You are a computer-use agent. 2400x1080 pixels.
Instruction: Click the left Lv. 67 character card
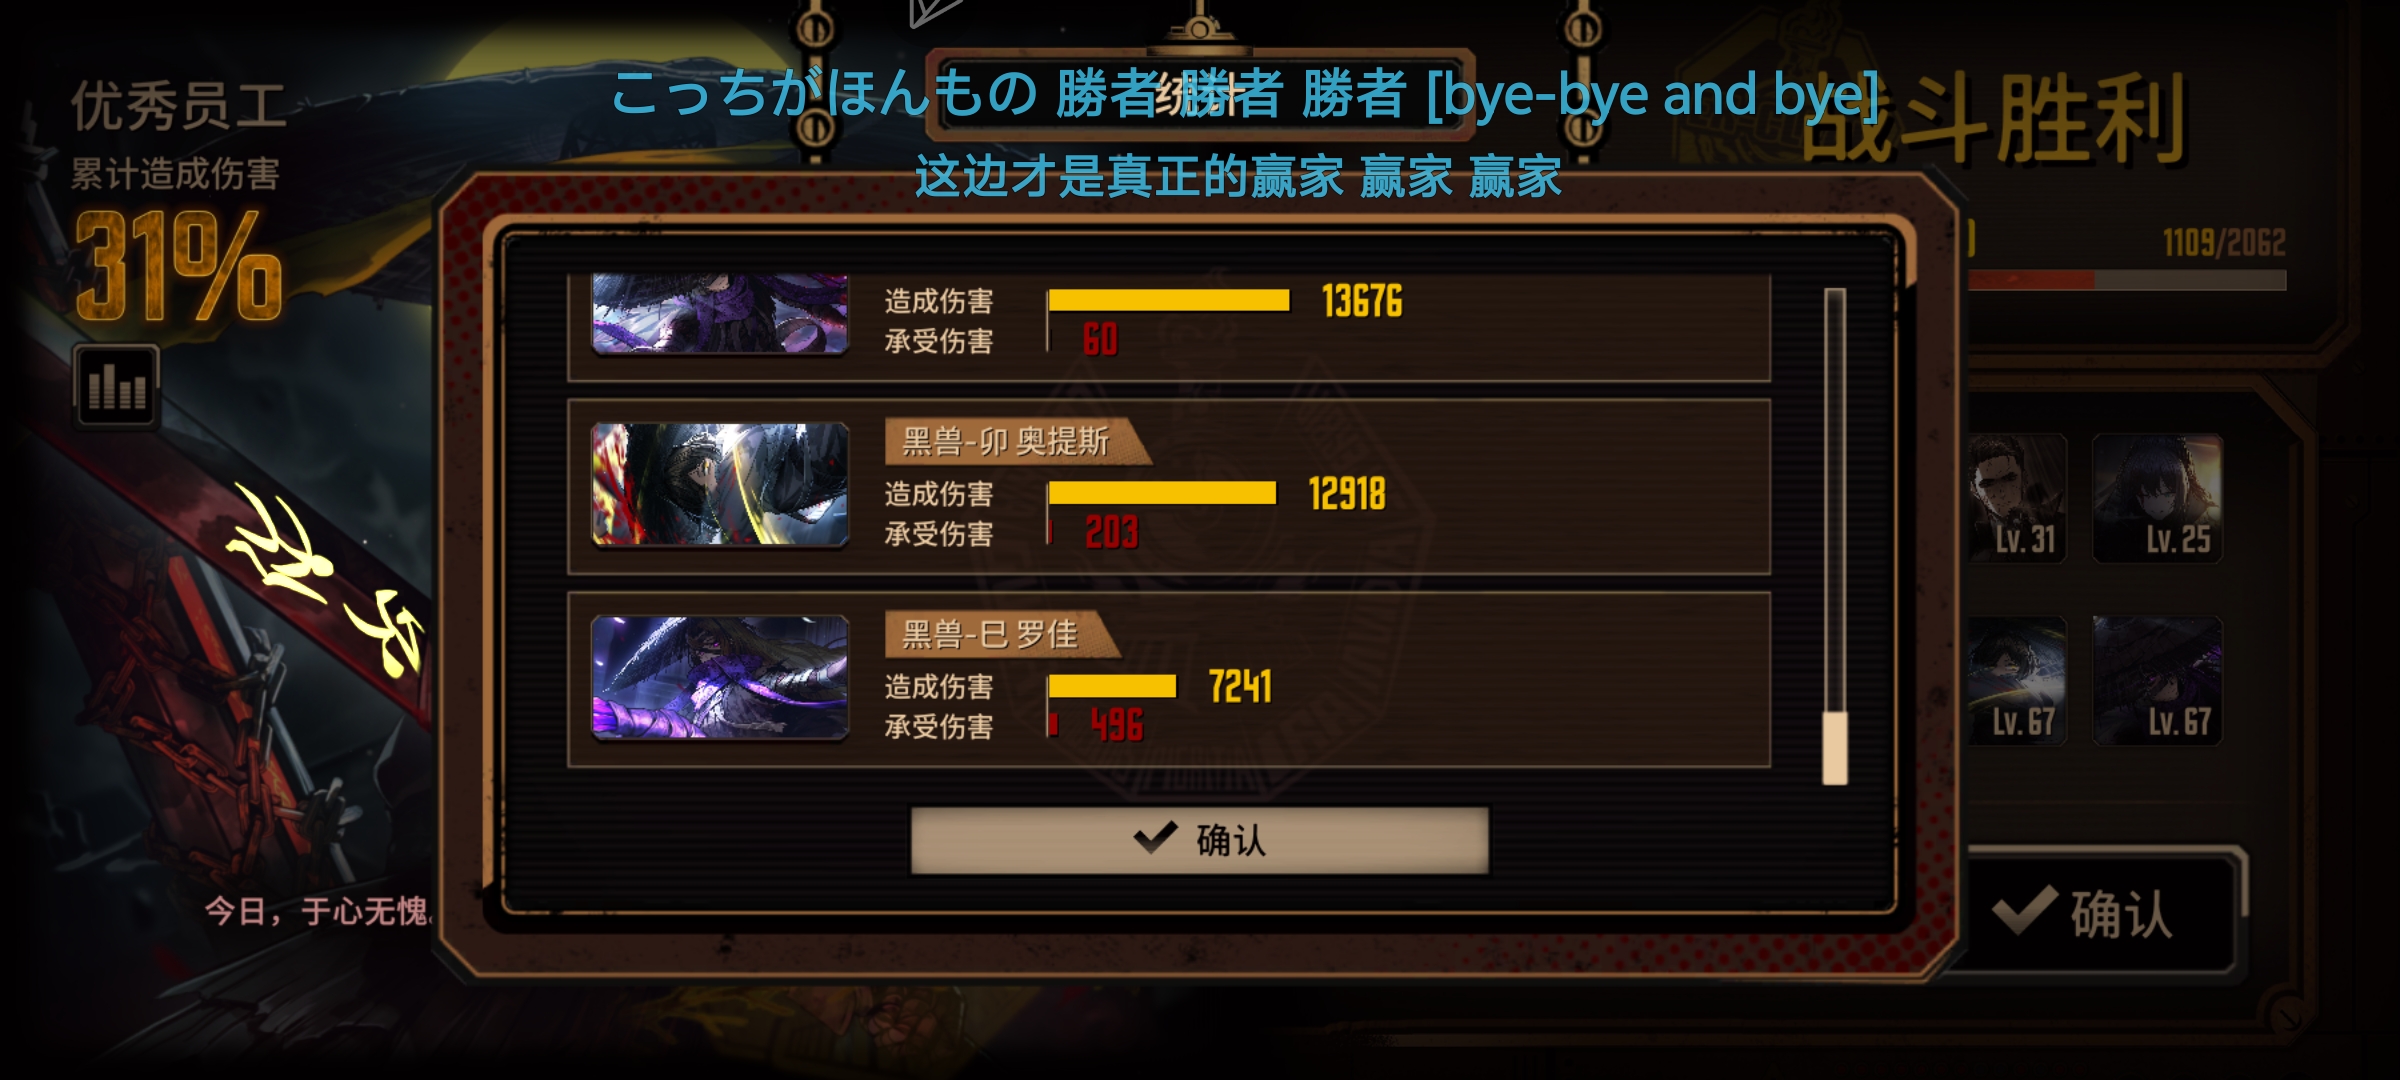2016,680
